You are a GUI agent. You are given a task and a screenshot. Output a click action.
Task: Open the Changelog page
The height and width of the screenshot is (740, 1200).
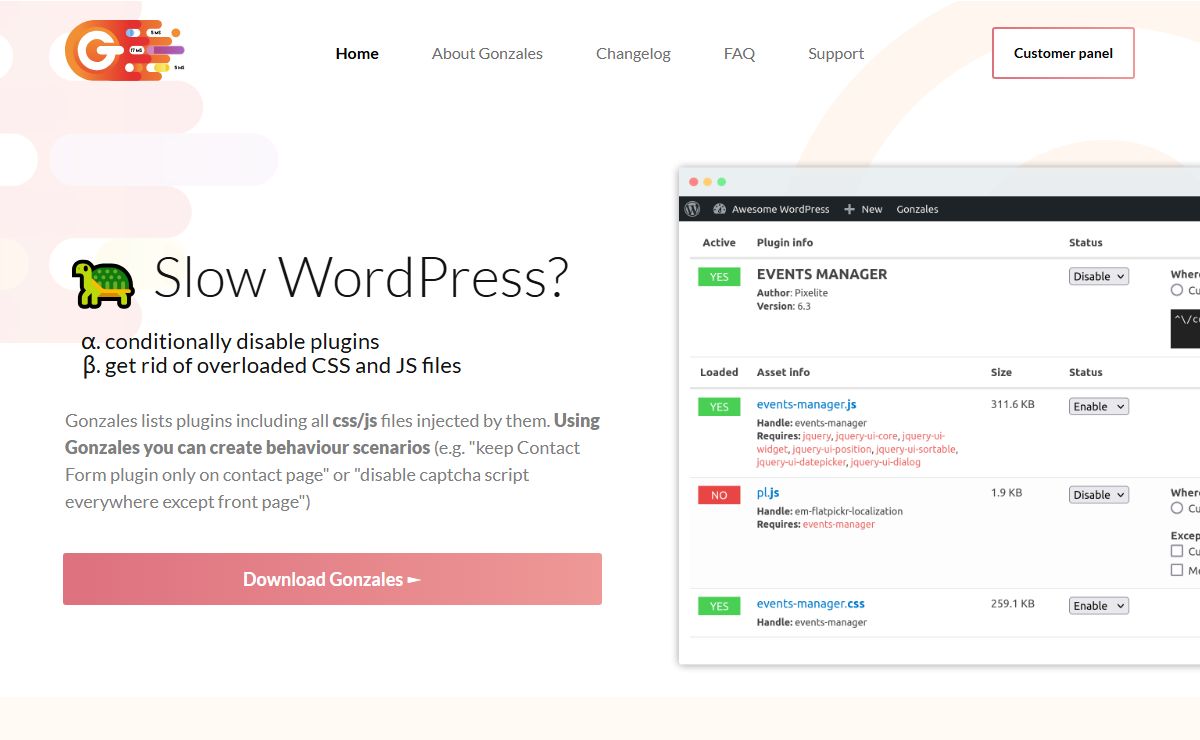coord(633,54)
